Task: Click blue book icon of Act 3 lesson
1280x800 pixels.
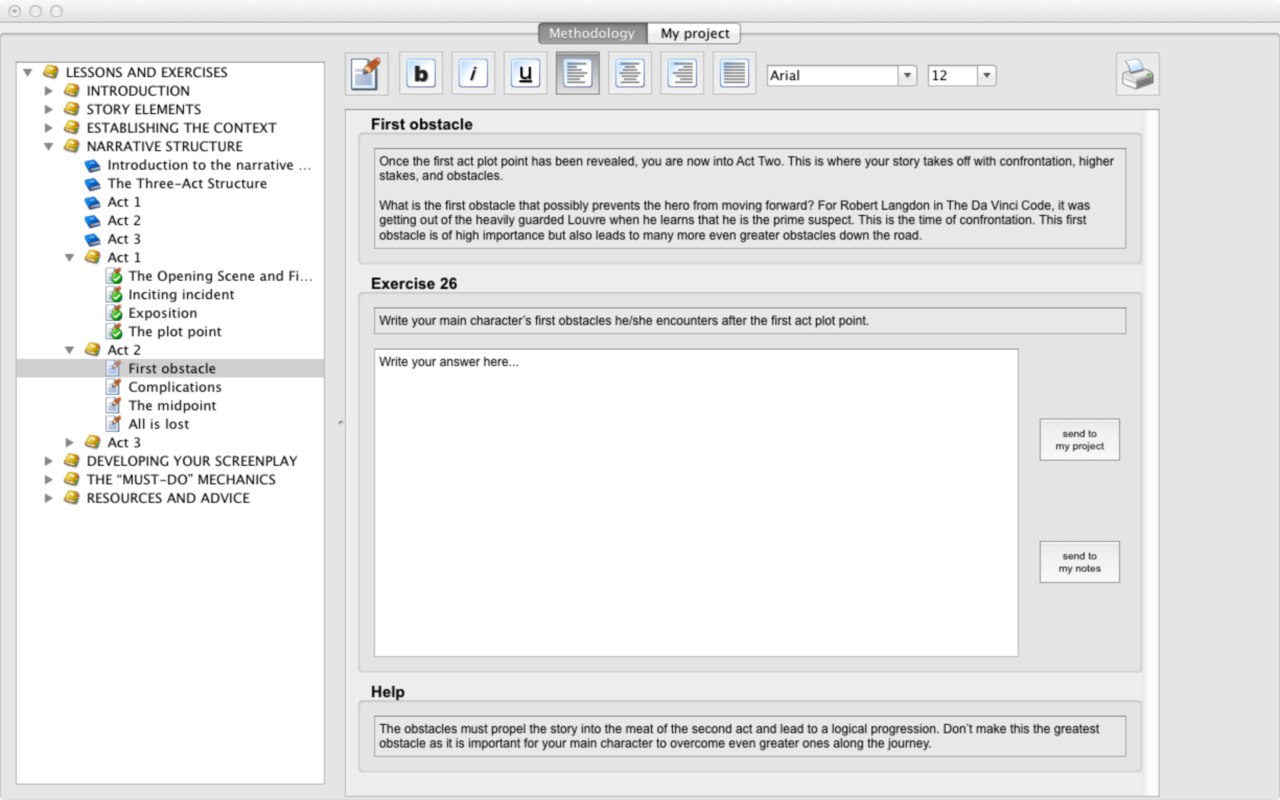Action: pyautogui.click(x=92, y=239)
